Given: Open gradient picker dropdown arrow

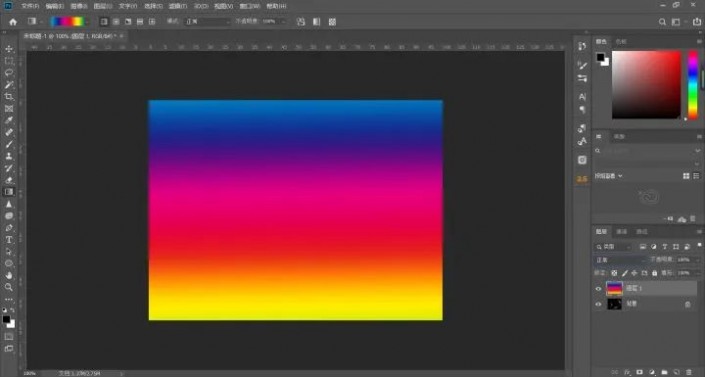Looking at the screenshot, I should pyautogui.click(x=88, y=22).
